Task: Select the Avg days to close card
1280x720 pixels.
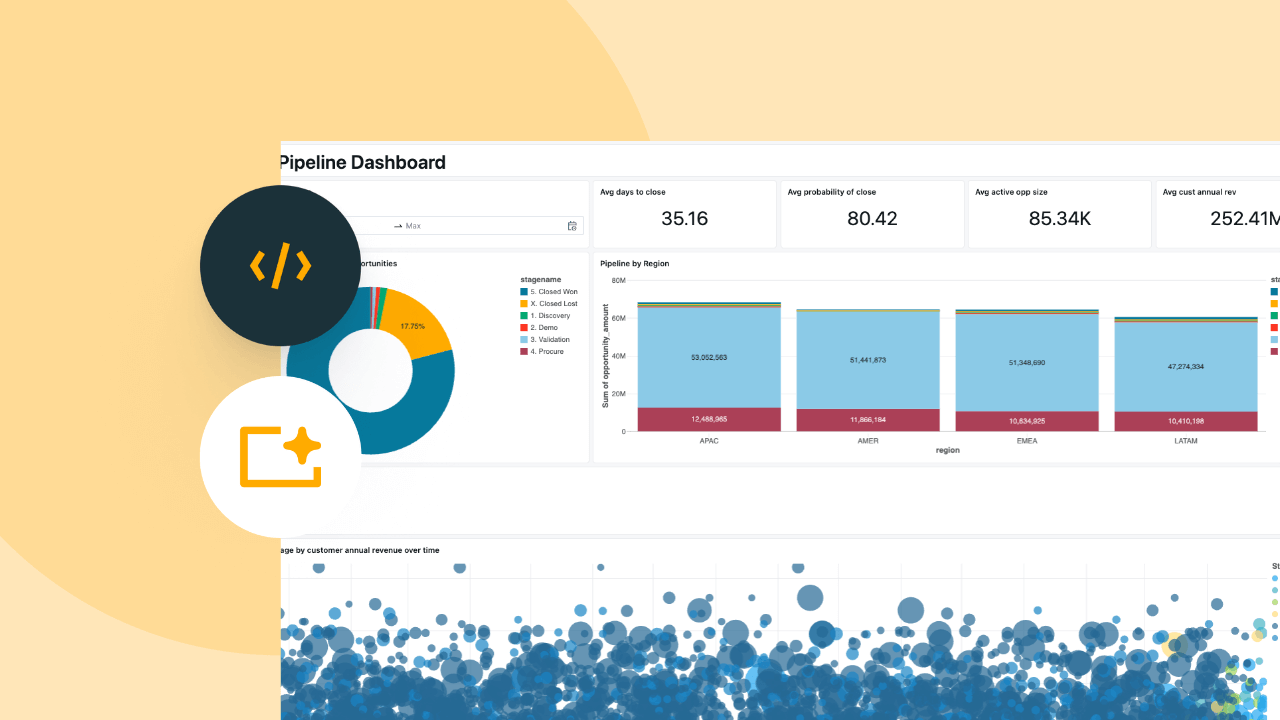Action: tap(685, 214)
